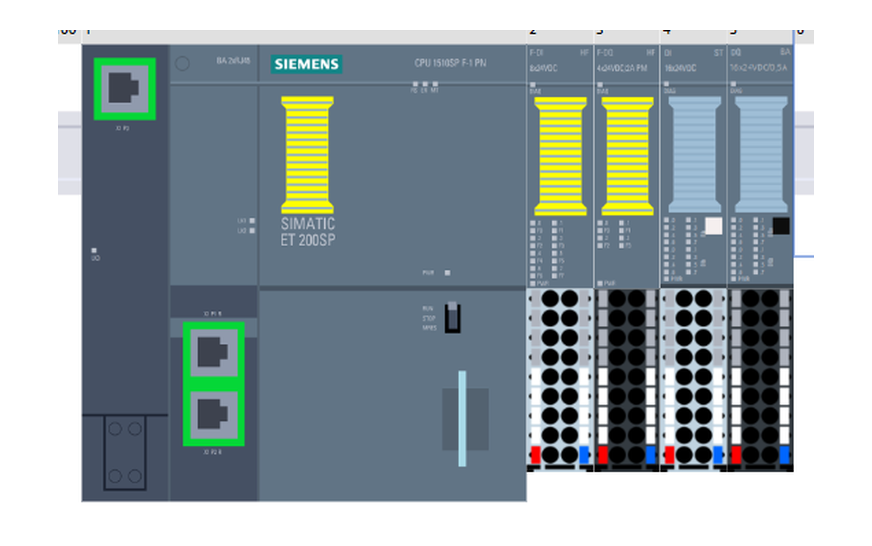The image size is (872, 546).
Task: Click the red terminal on slot 2 BaseUnit
Action: [x=536, y=455]
